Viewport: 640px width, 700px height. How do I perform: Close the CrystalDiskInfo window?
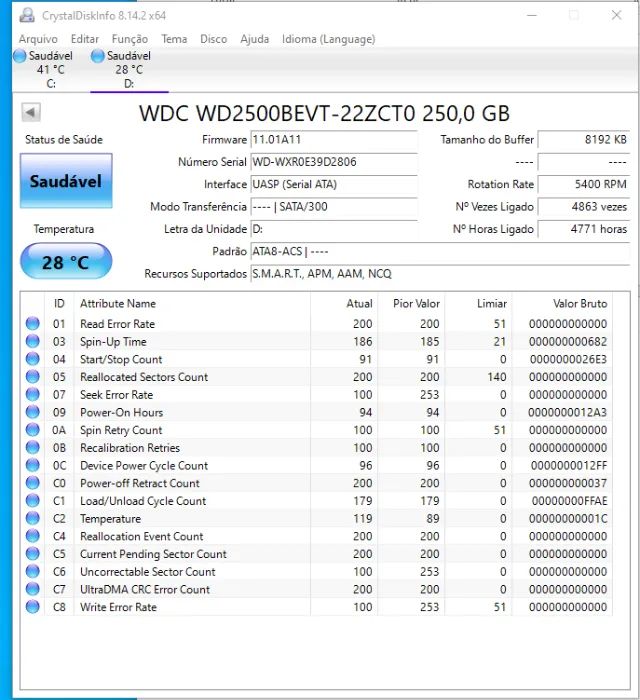[x=616, y=15]
